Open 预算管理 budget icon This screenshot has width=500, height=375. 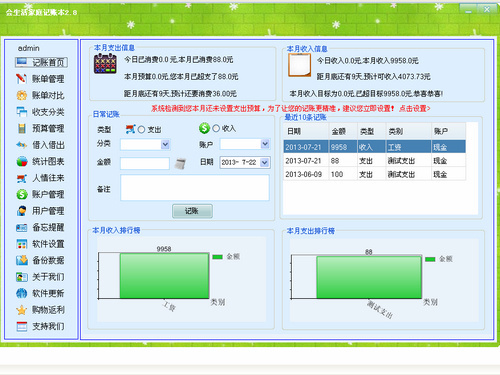(22, 128)
